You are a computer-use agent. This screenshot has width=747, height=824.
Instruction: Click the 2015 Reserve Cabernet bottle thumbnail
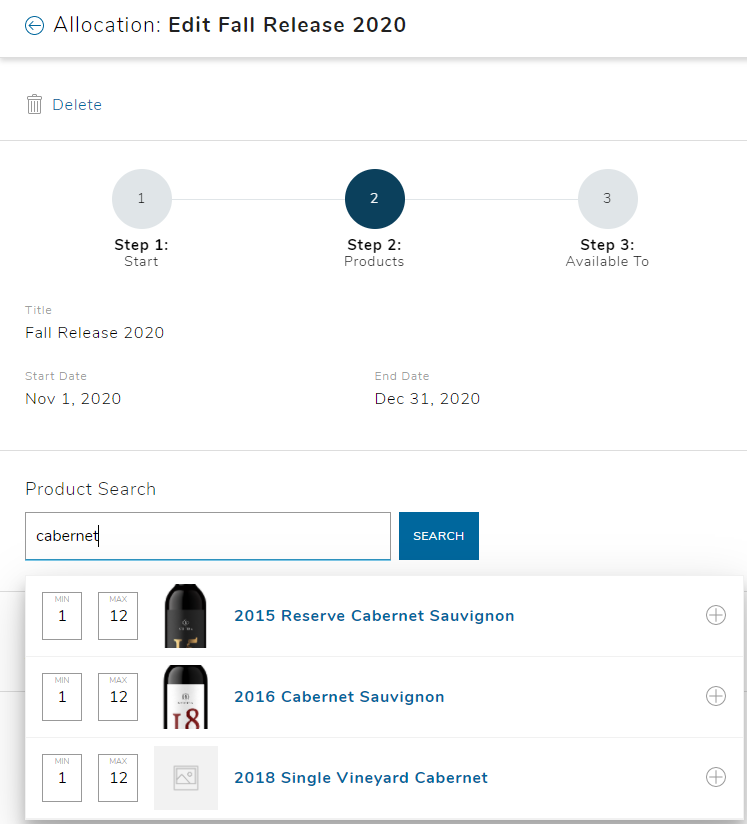(x=185, y=615)
